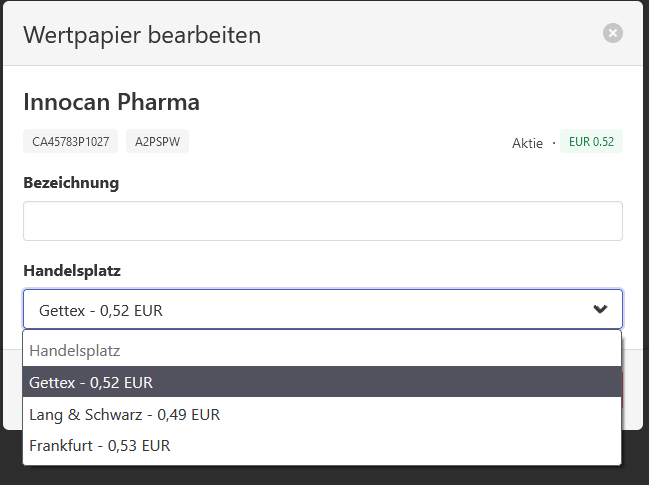Choose Lang & Schwarz - 0,49 EUR
The width and height of the screenshot is (649, 485).
pyautogui.click(x=322, y=414)
